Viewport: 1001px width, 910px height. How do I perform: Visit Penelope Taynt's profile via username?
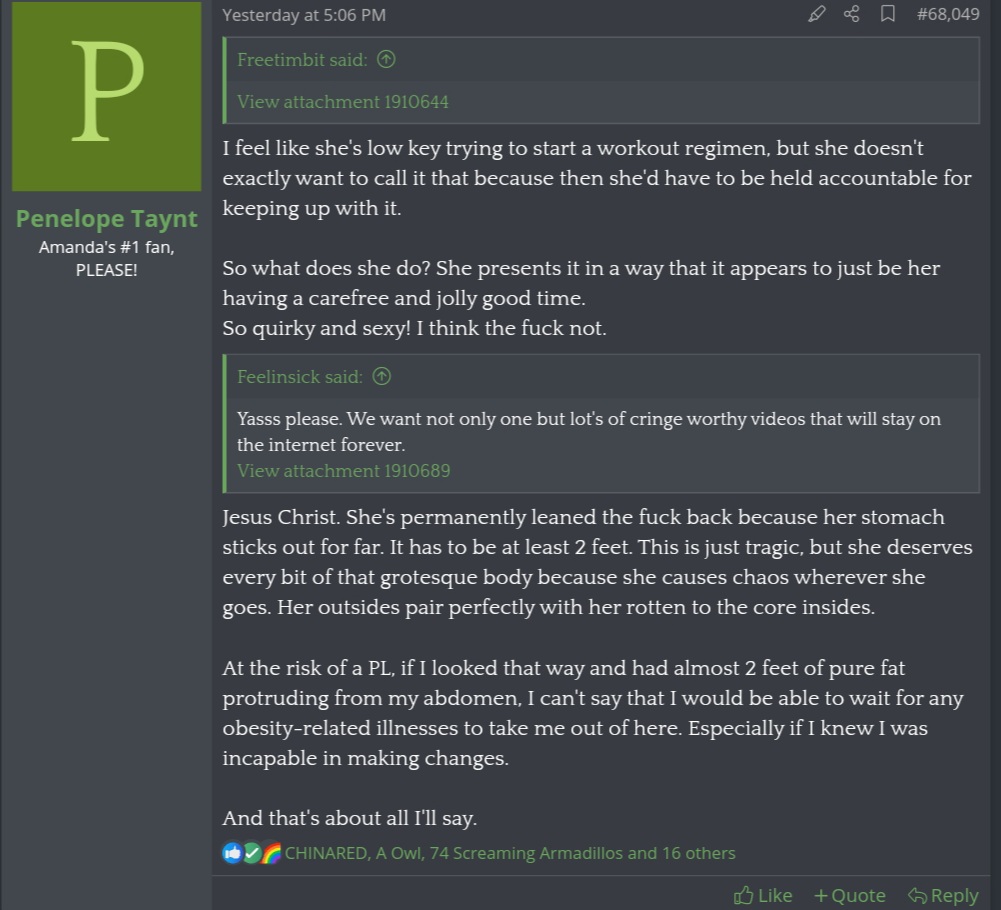106,218
